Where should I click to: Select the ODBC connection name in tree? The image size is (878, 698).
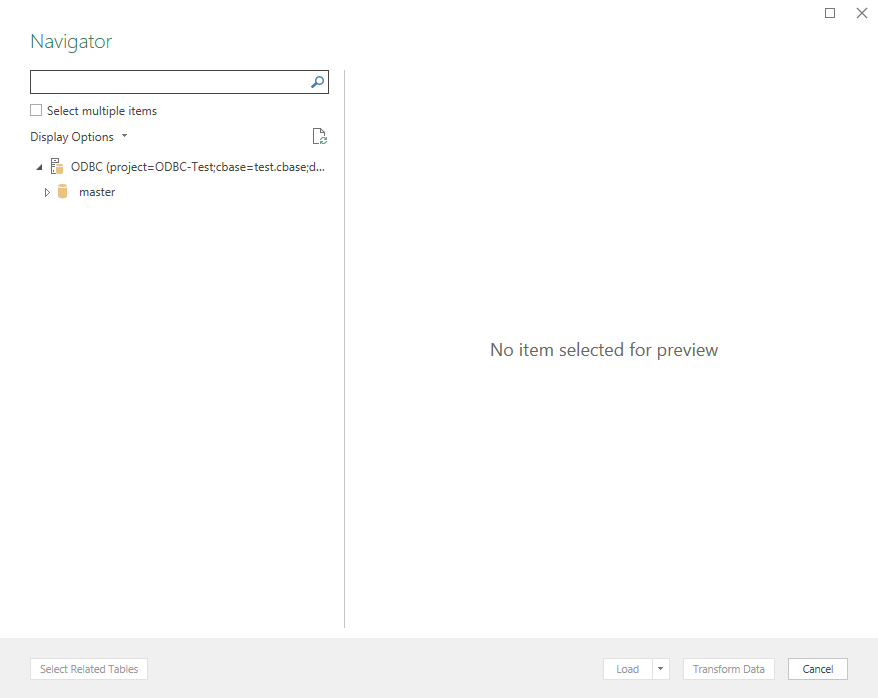pos(198,167)
